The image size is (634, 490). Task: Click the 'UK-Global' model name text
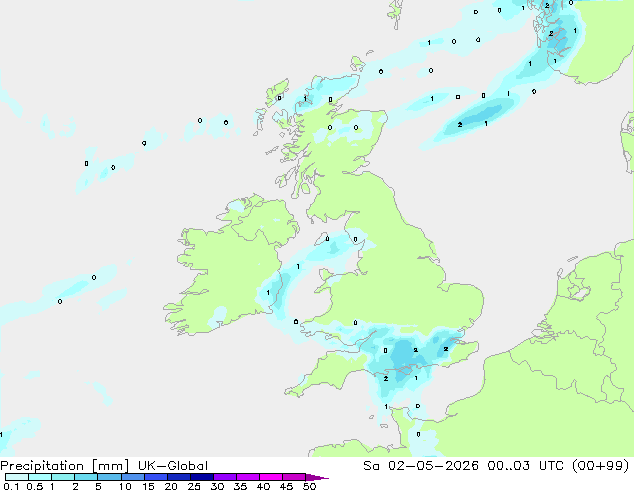coord(173,466)
